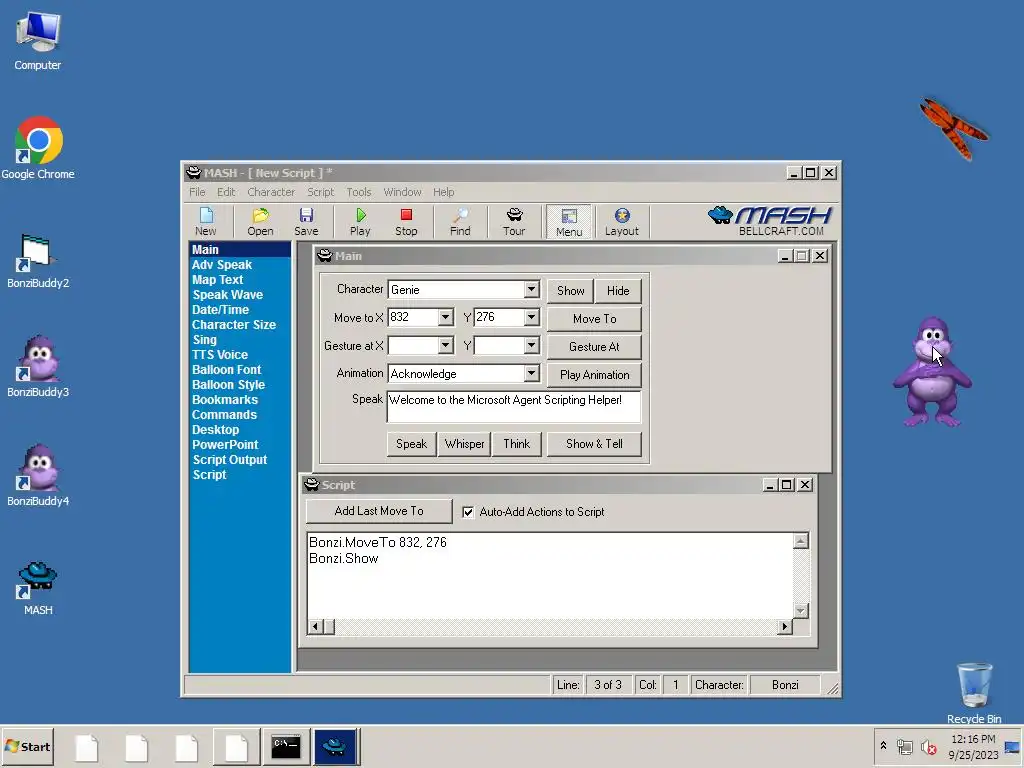
Task: Switch to the command prompt taskbar item
Action: click(285, 746)
